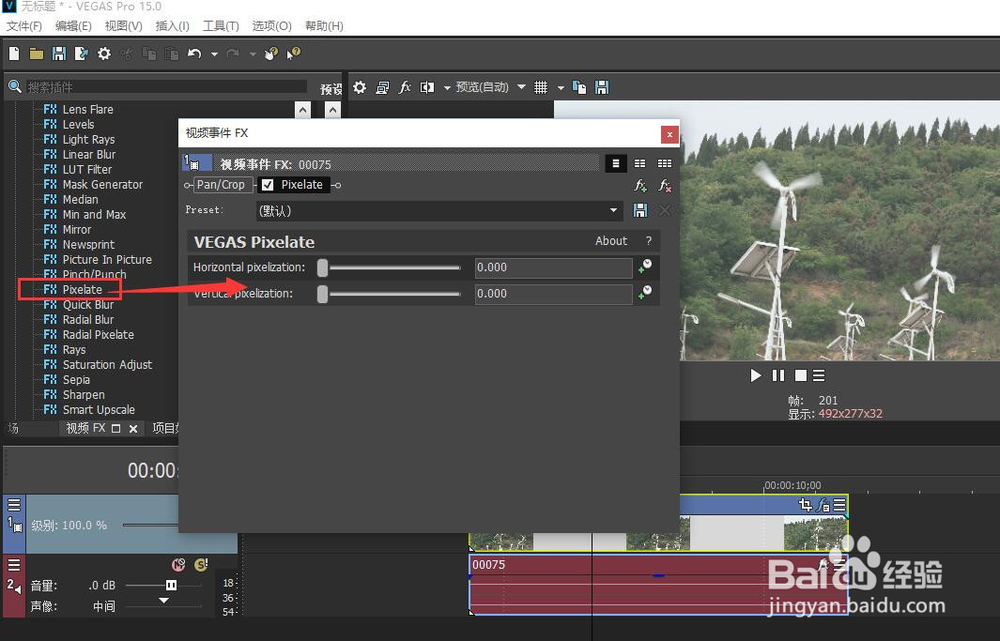Copy snapshot to clipboard icon

click(579, 87)
